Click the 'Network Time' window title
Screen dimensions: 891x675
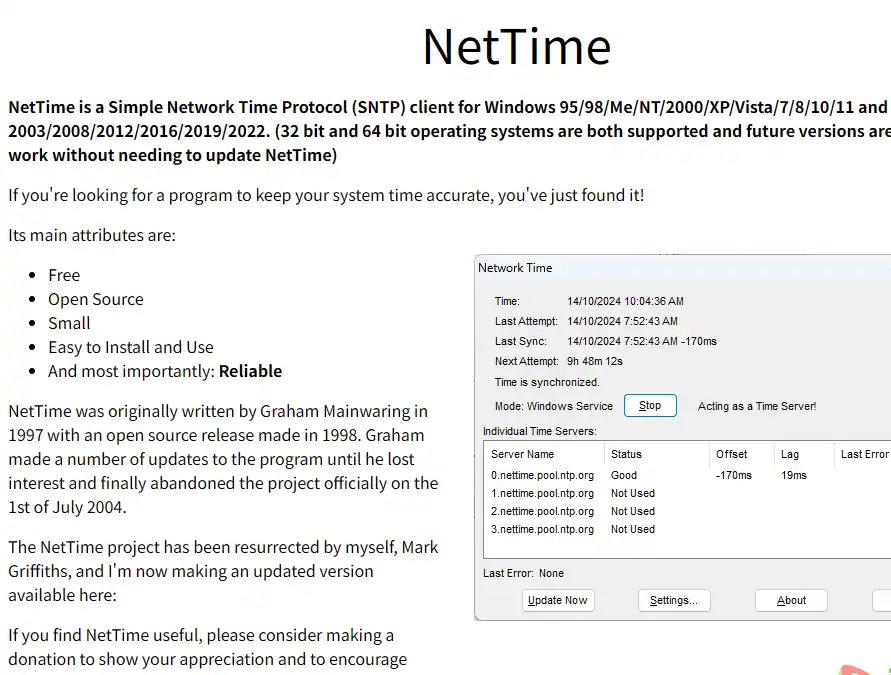[x=515, y=268]
